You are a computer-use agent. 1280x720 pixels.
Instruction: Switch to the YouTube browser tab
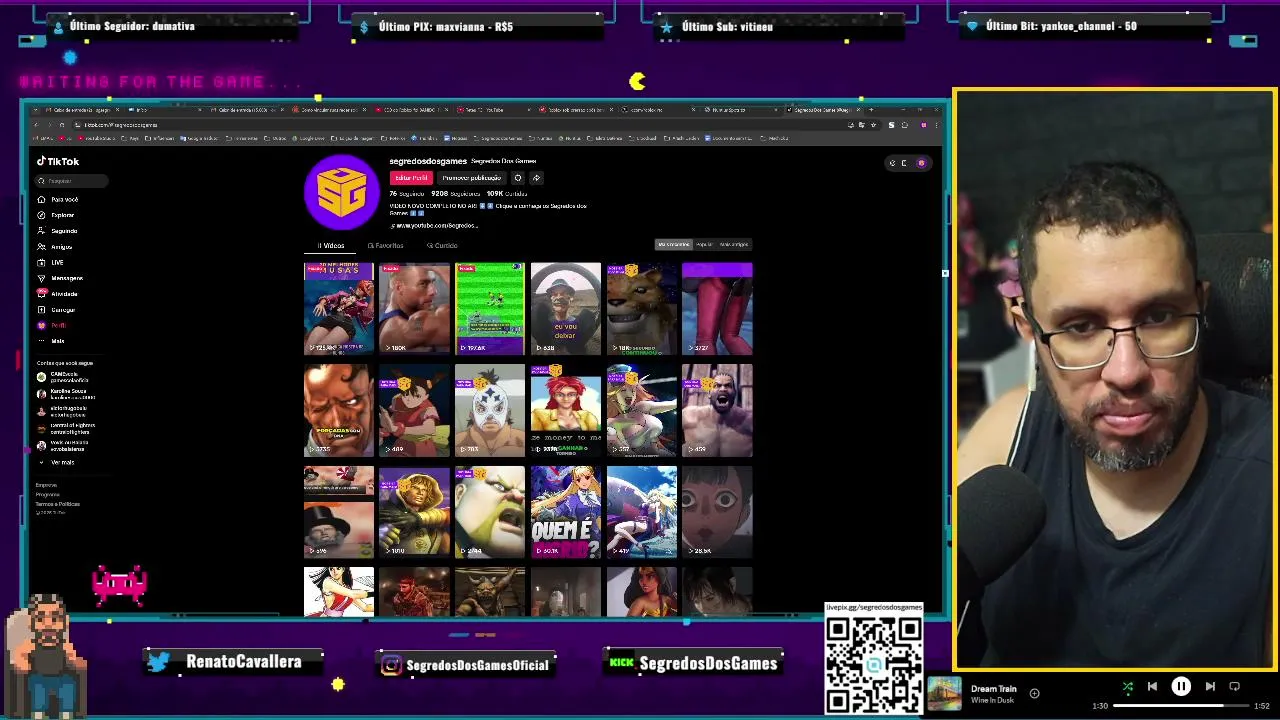click(490, 110)
